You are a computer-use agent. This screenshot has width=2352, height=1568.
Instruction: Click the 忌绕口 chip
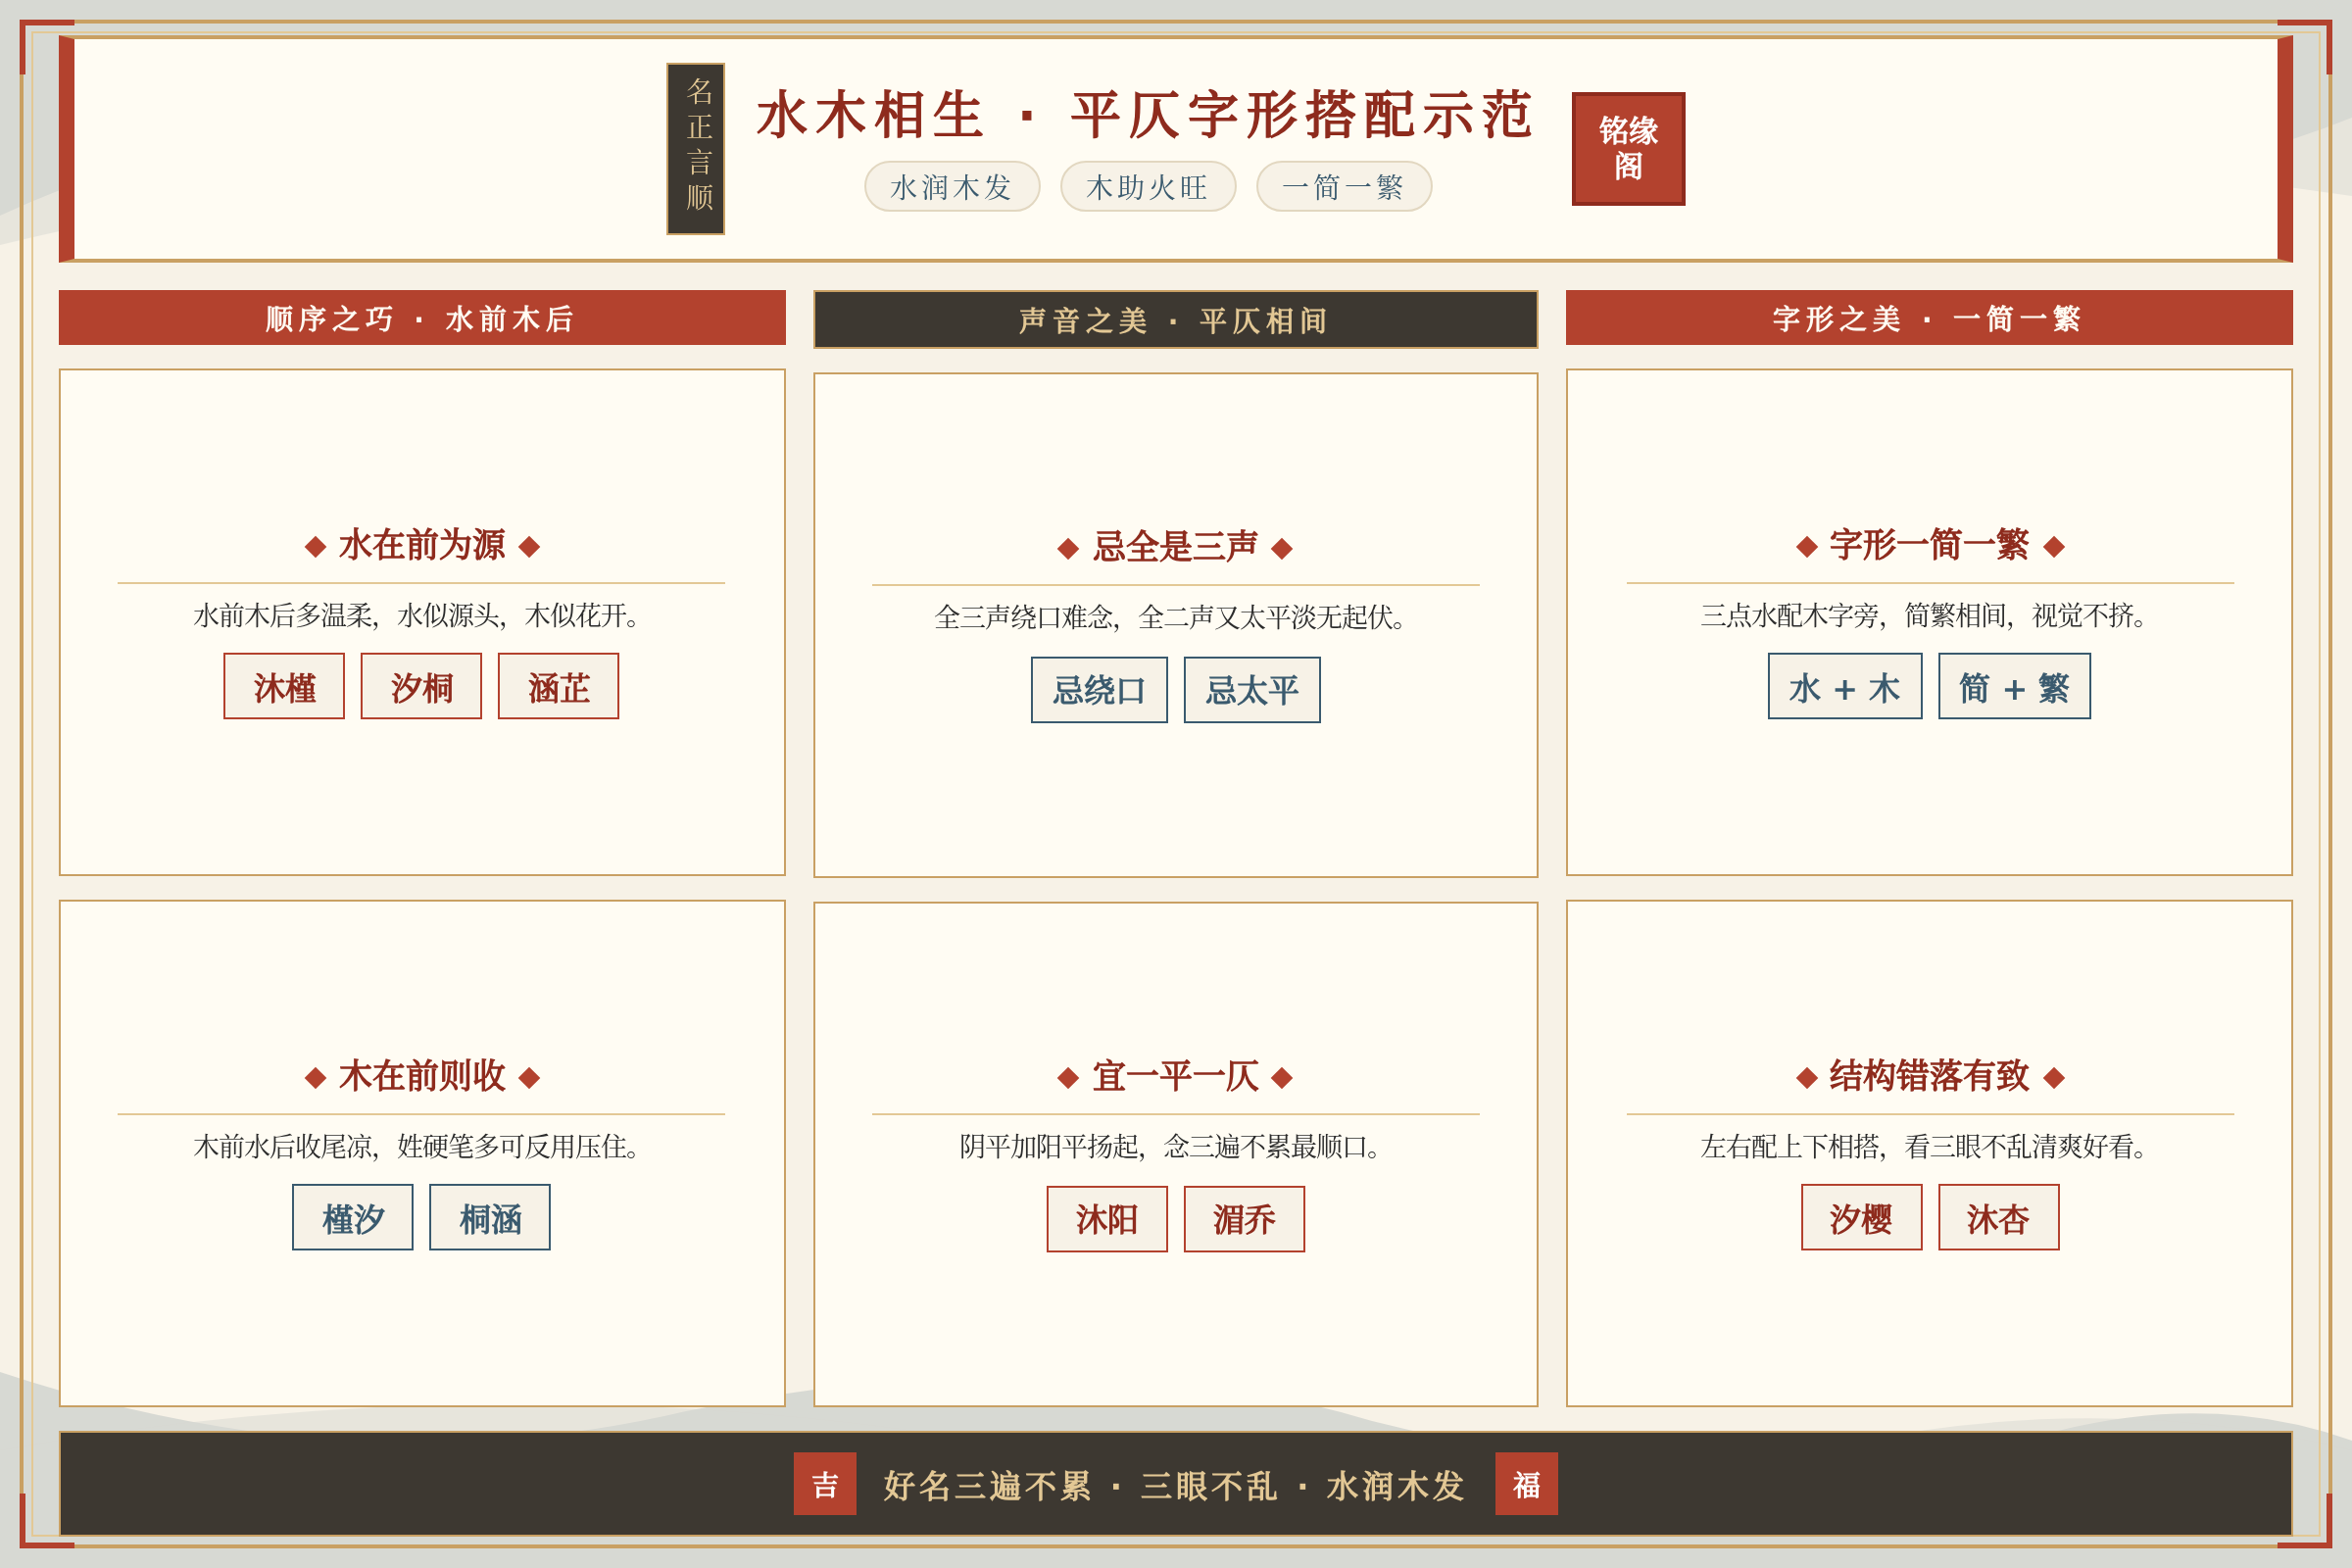[1099, 690]
